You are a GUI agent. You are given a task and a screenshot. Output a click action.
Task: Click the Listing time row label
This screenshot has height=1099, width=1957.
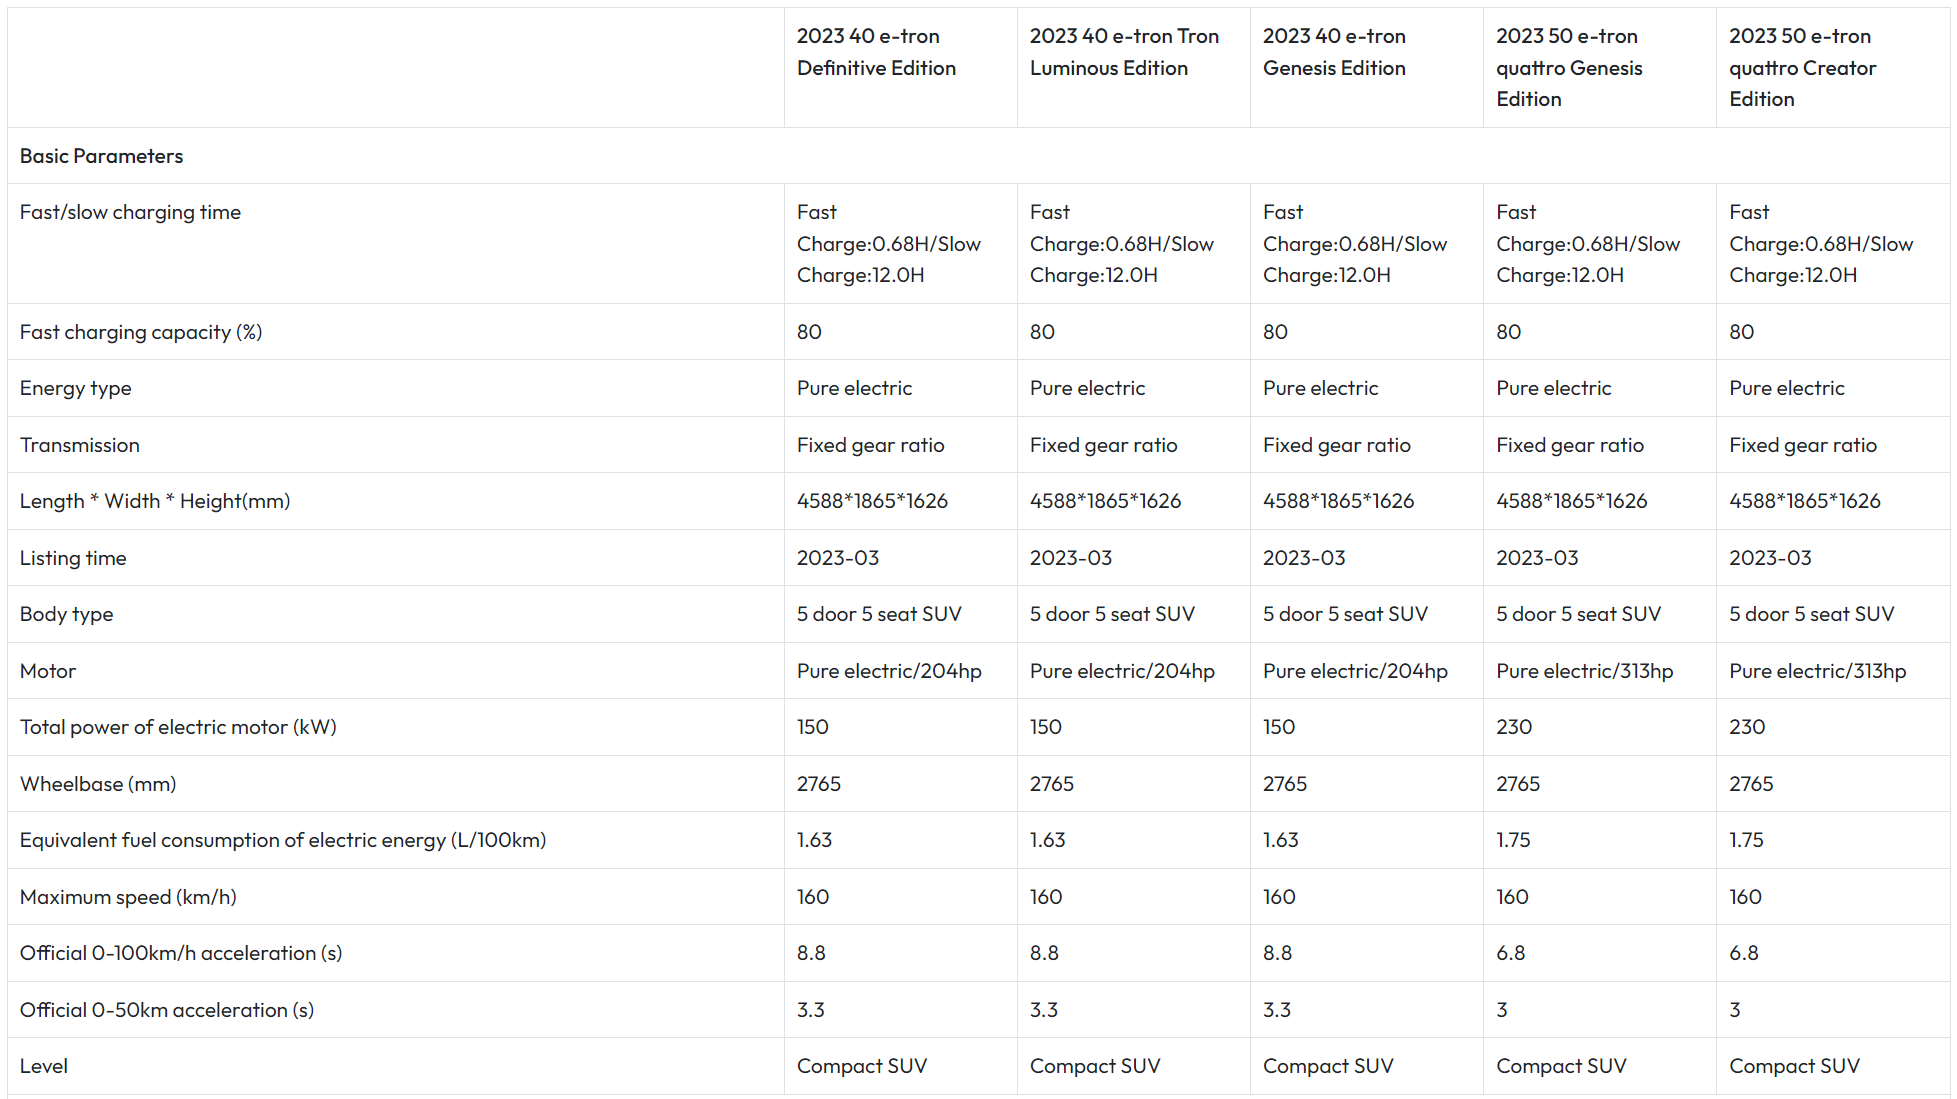coord(73,558)
